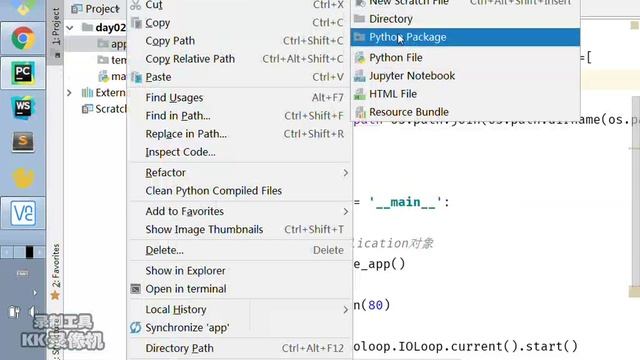Select Show in Explorer entry

coord(240,271)
